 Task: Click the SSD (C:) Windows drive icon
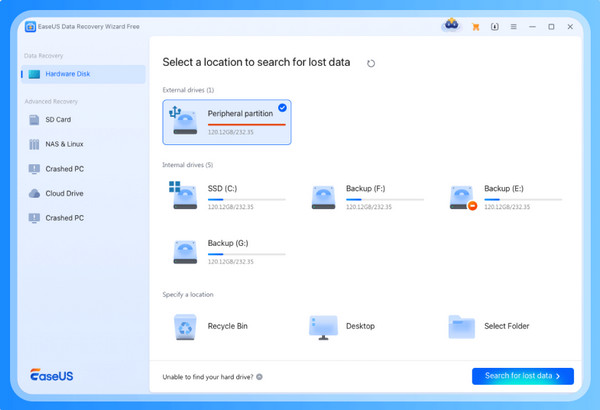[x=183, y=195]
